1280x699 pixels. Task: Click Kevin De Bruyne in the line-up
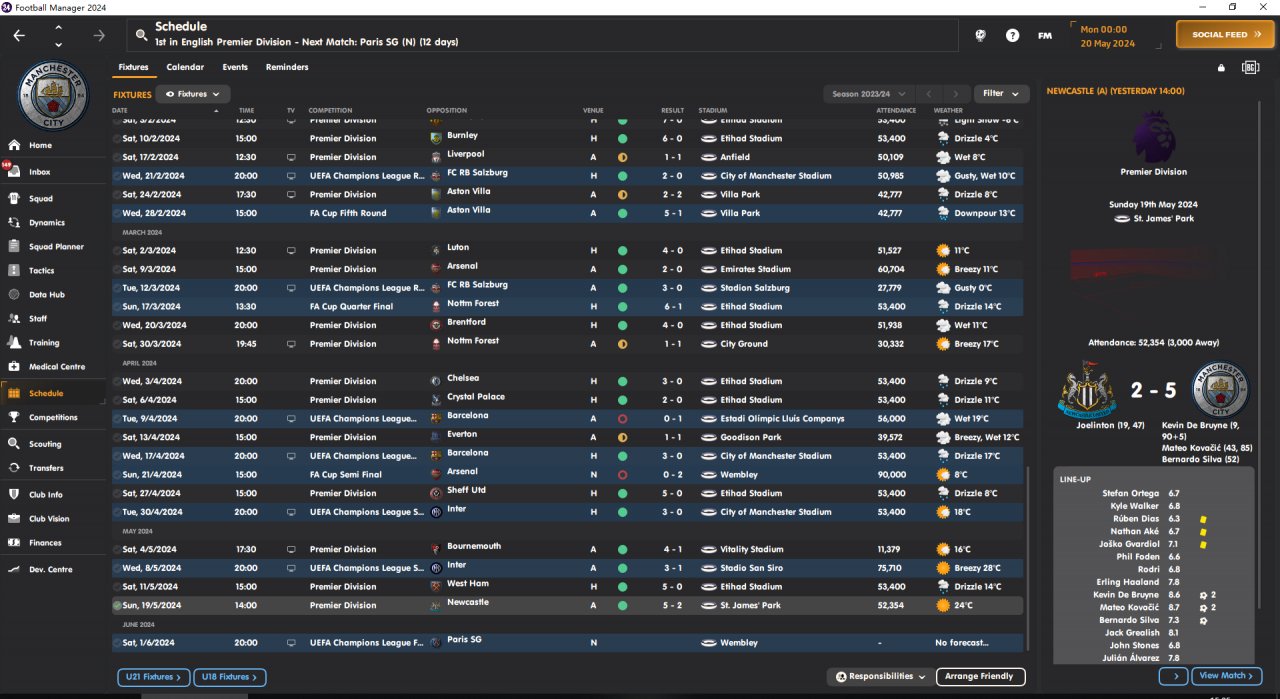coord(1127,594)
